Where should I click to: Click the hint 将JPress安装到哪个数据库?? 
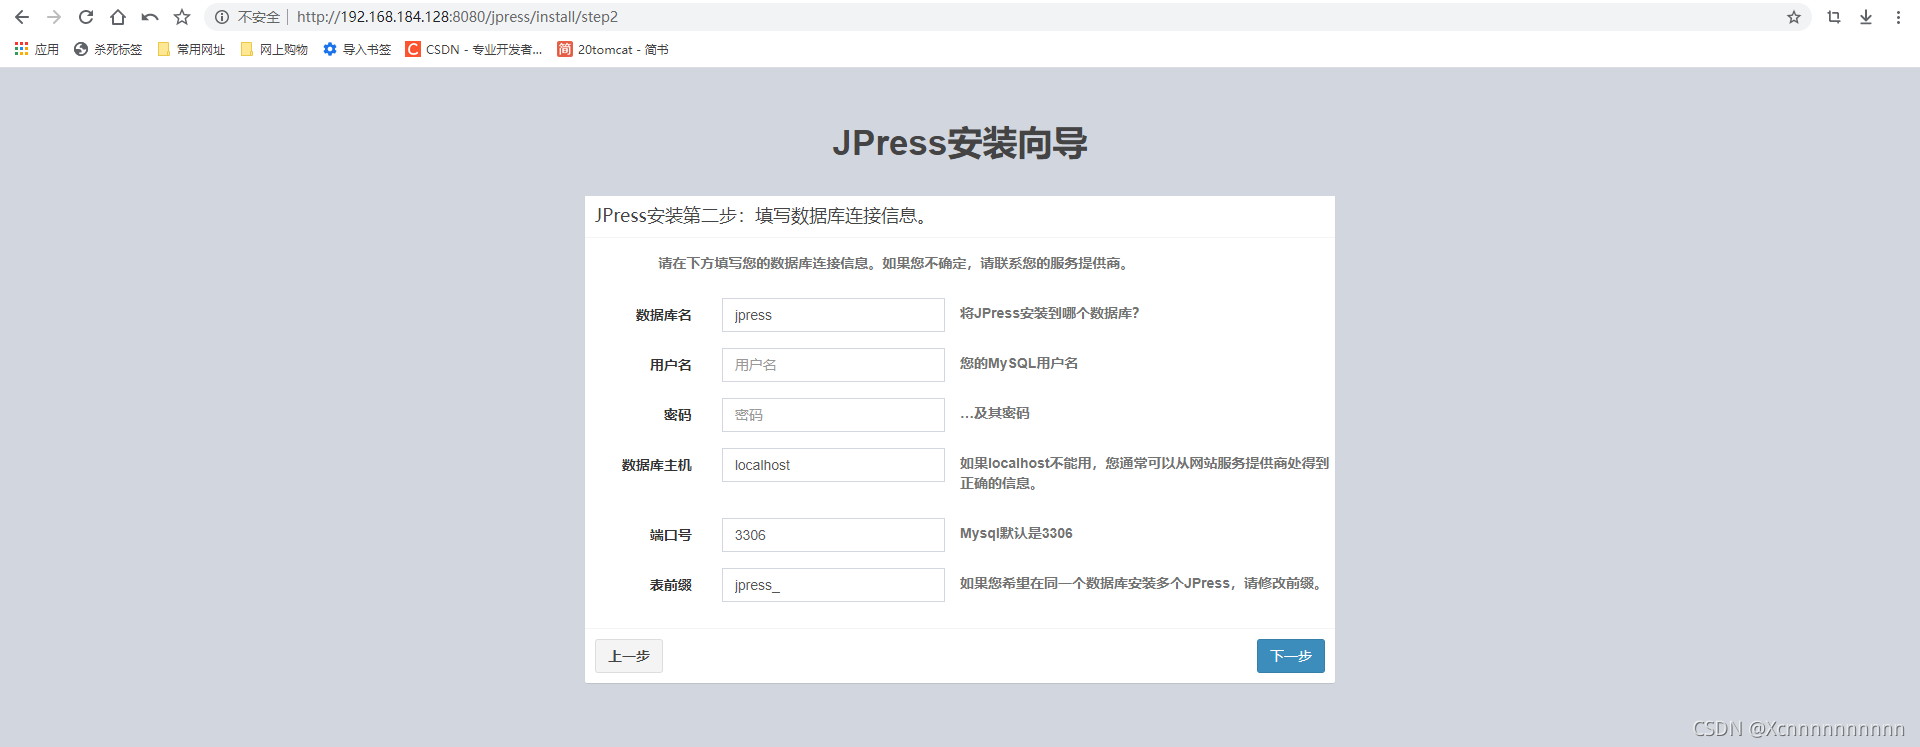pos(1050,313)
